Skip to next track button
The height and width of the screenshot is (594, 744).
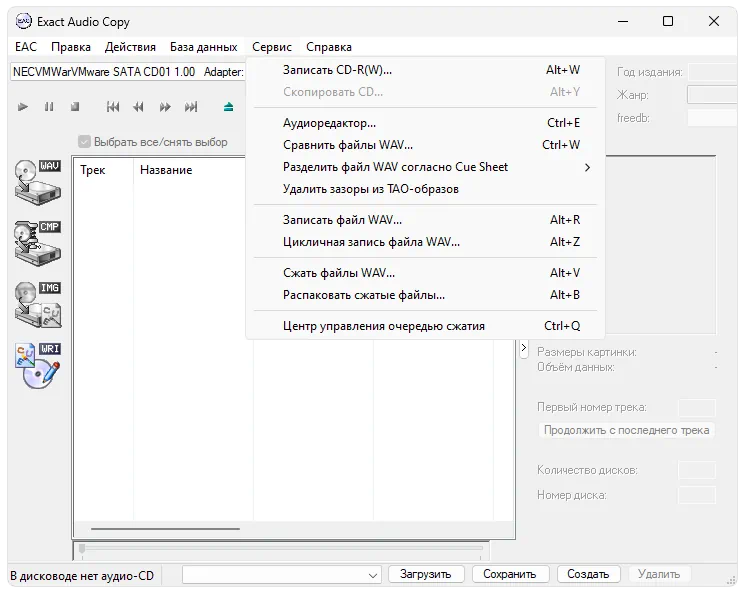click(191, 107)
